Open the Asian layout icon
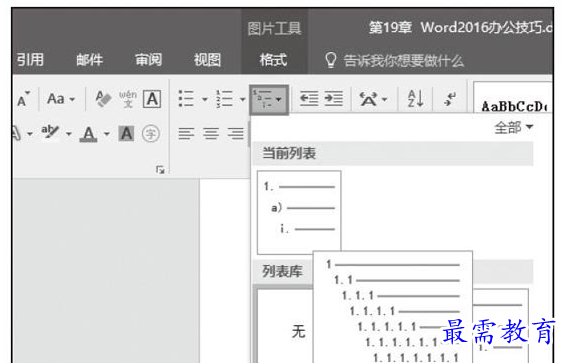 point(368,99)
